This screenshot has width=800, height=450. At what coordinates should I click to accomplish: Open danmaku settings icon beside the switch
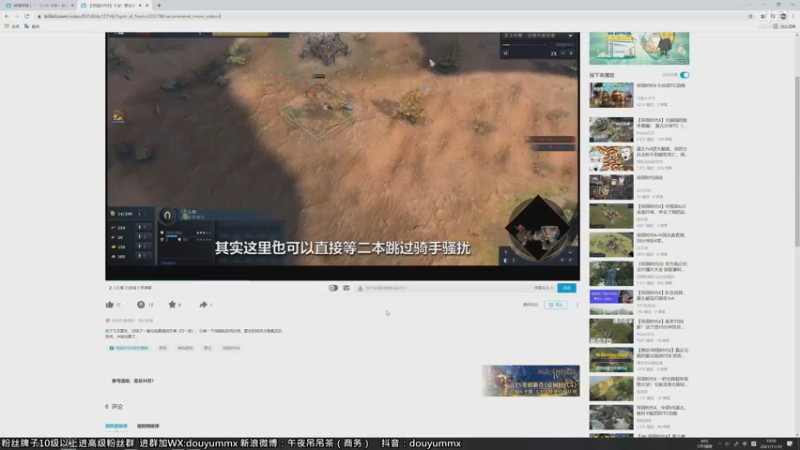point(346,288)
